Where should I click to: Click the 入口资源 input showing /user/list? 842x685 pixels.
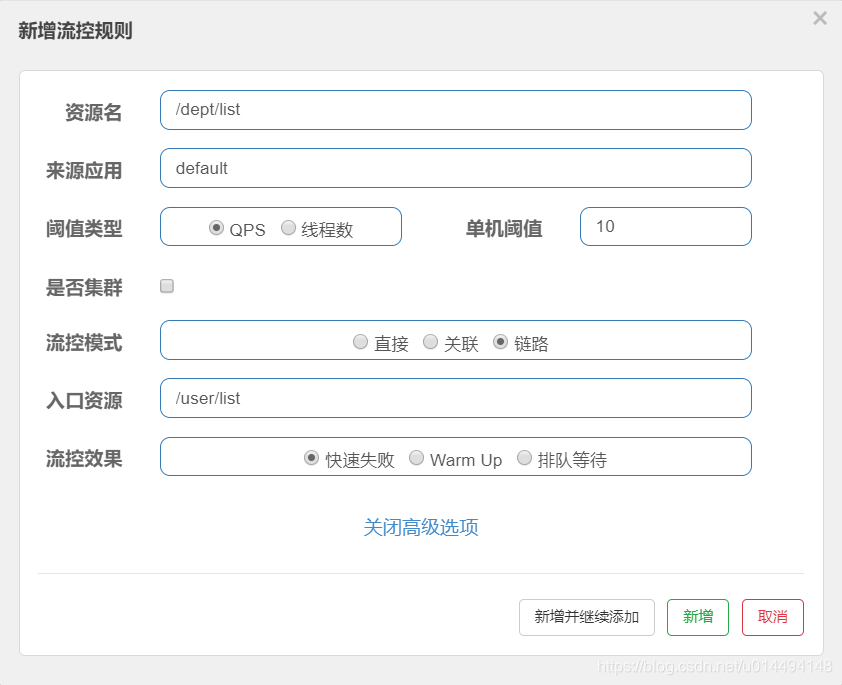[x=455, y=398]
